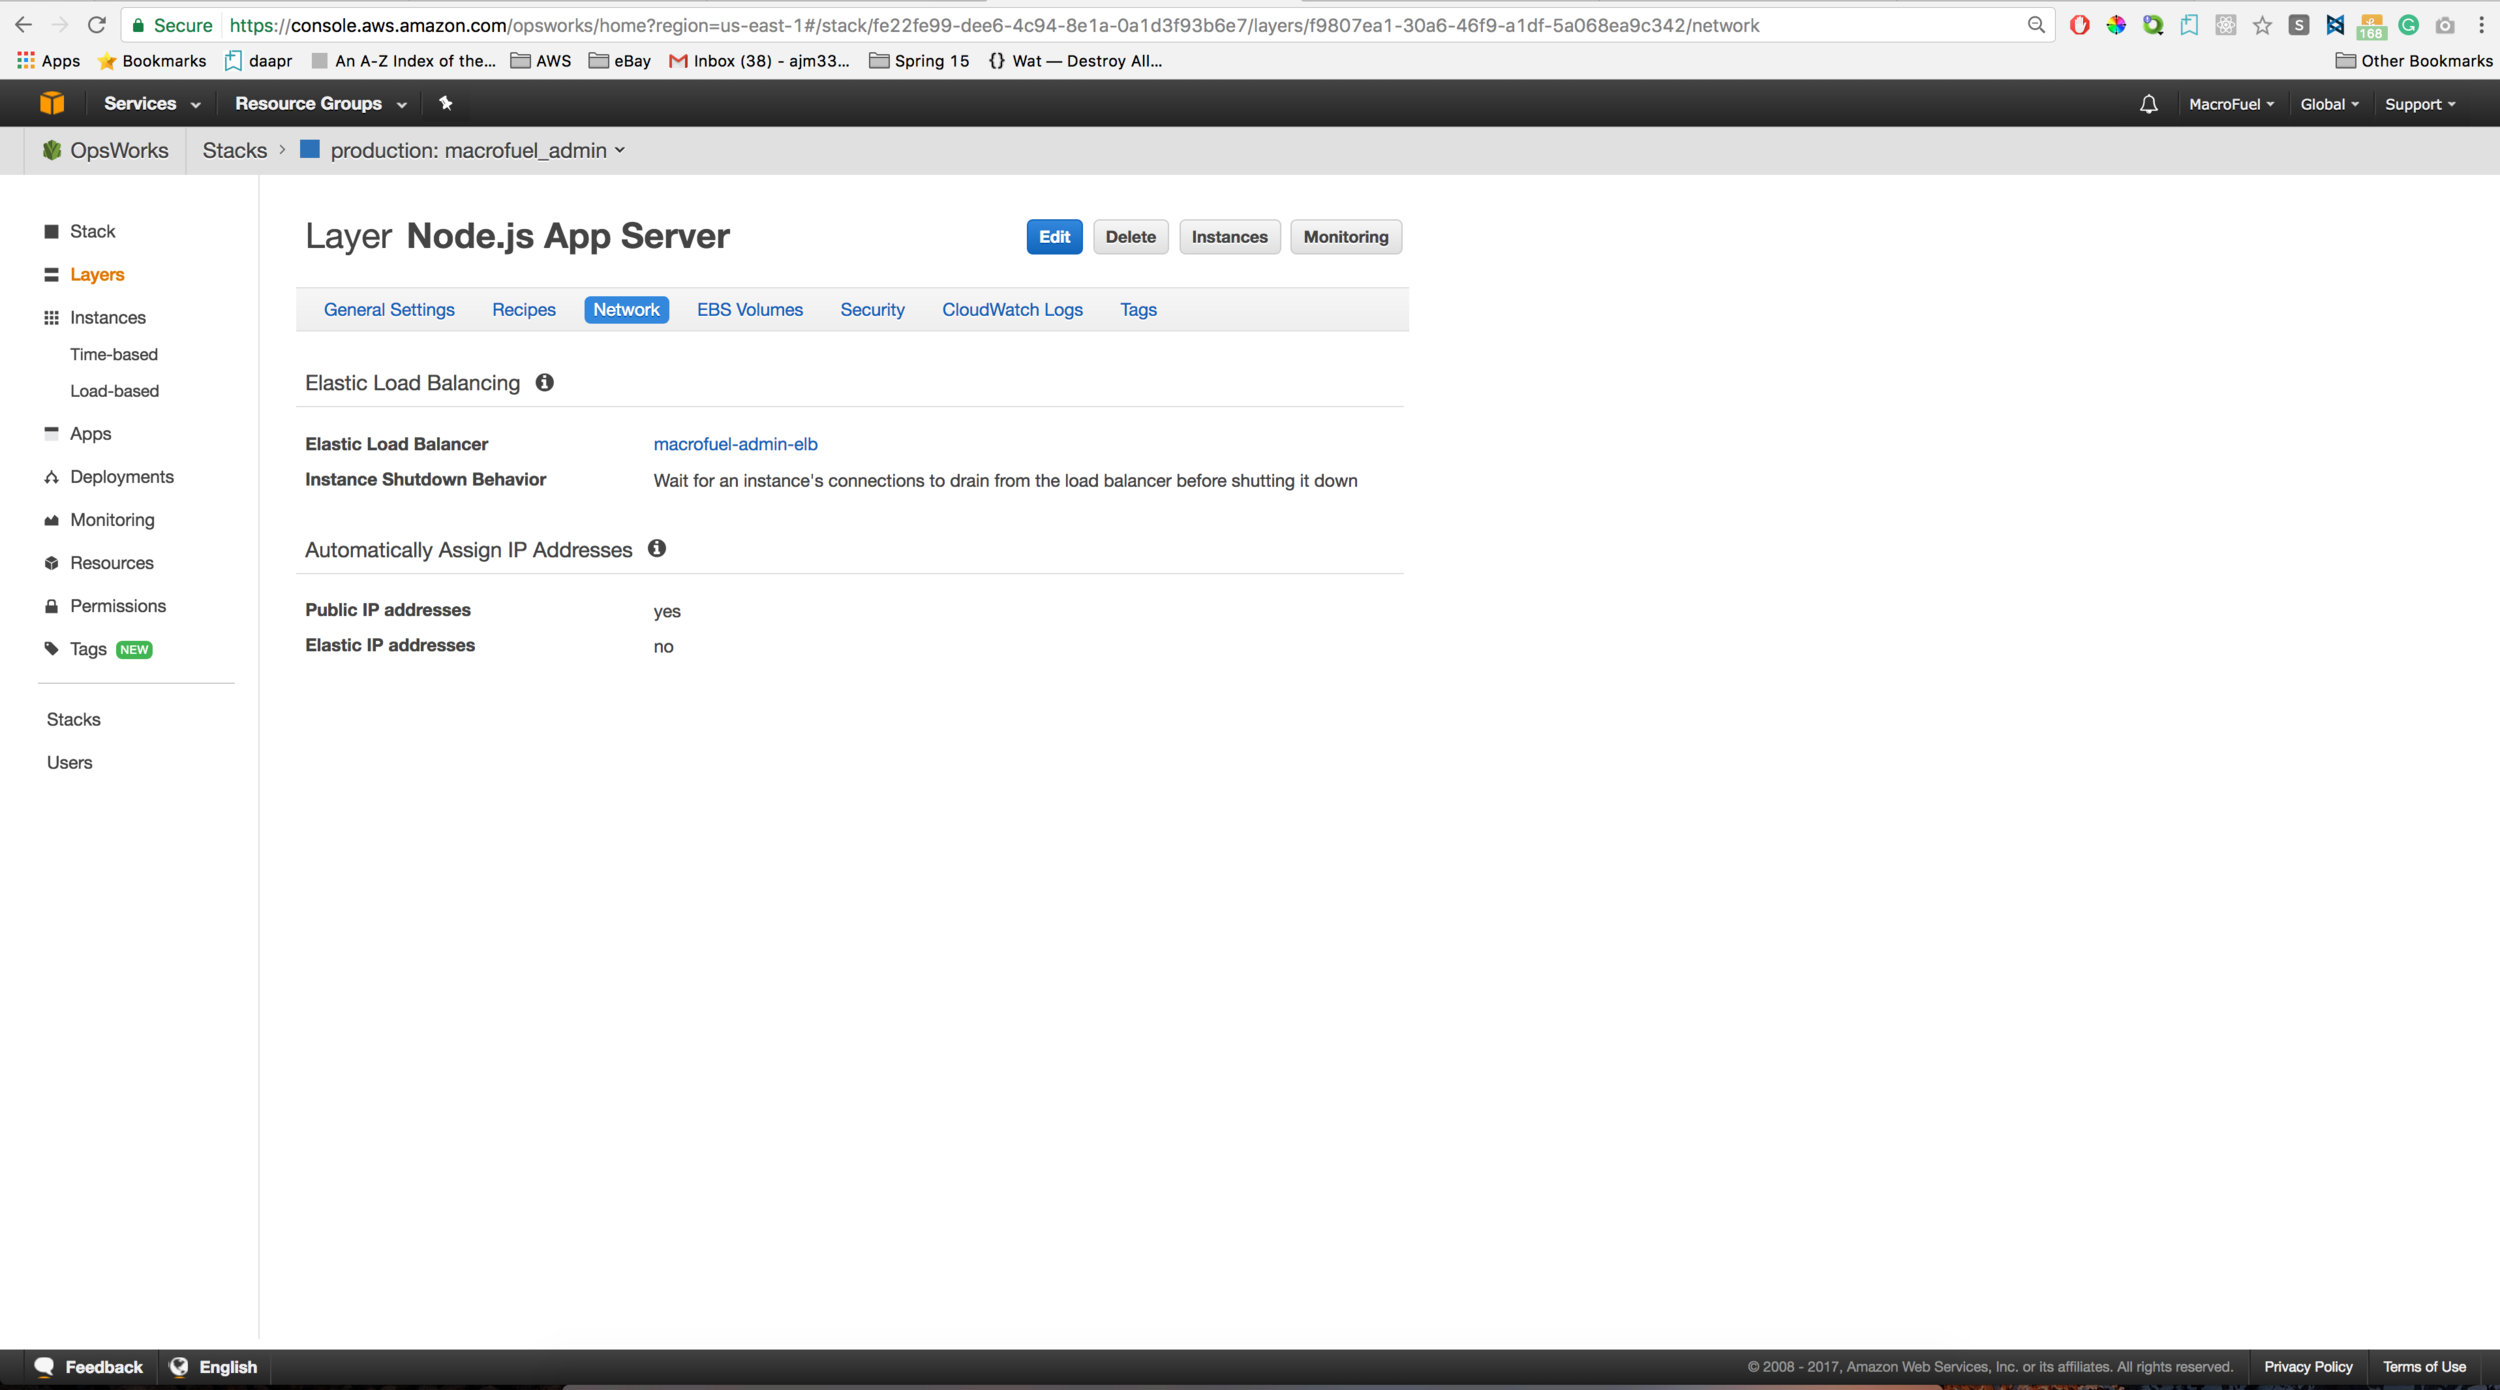Open Spring 15 bookmarks folder
Viewport: 2500px width, 1390px height.
(x=919, y=61)
